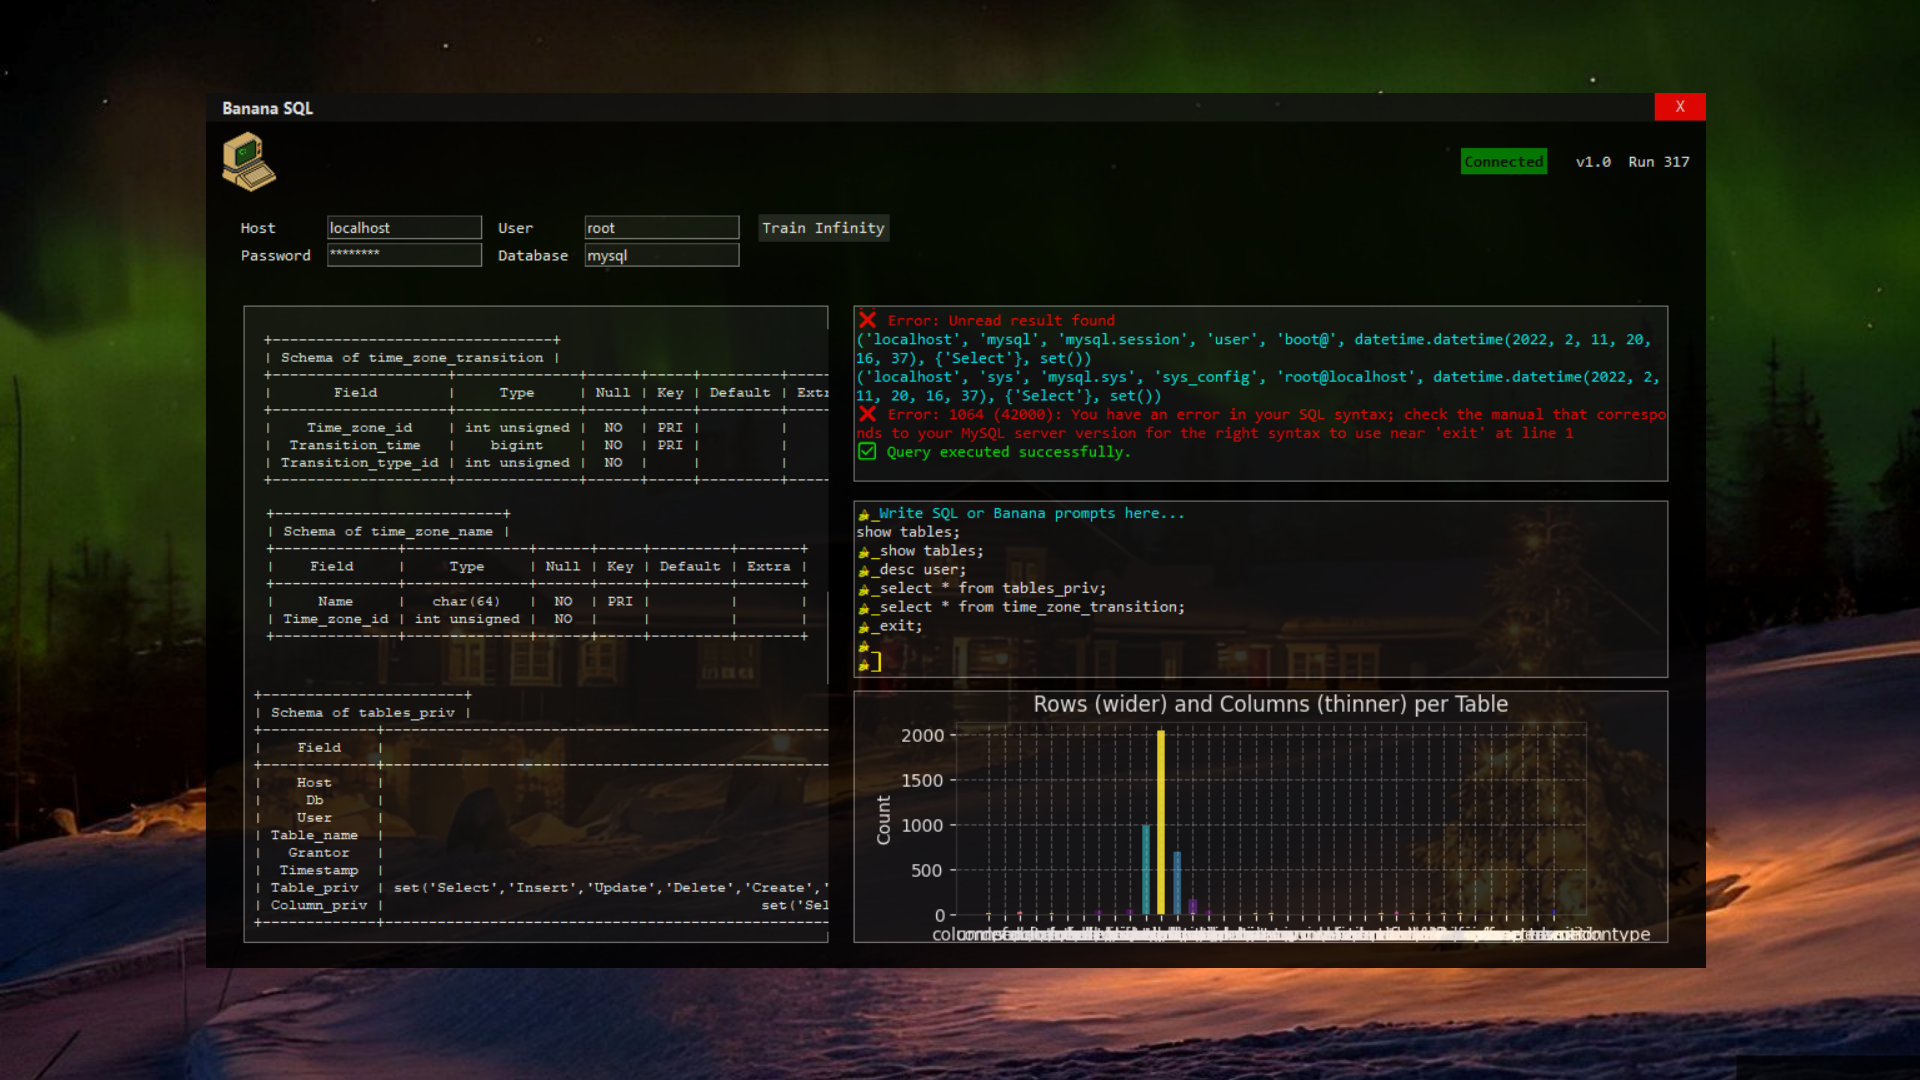Click the Train Infinity button
The height and width of the screenshot is (1080, 1920).
click(823, 228)
